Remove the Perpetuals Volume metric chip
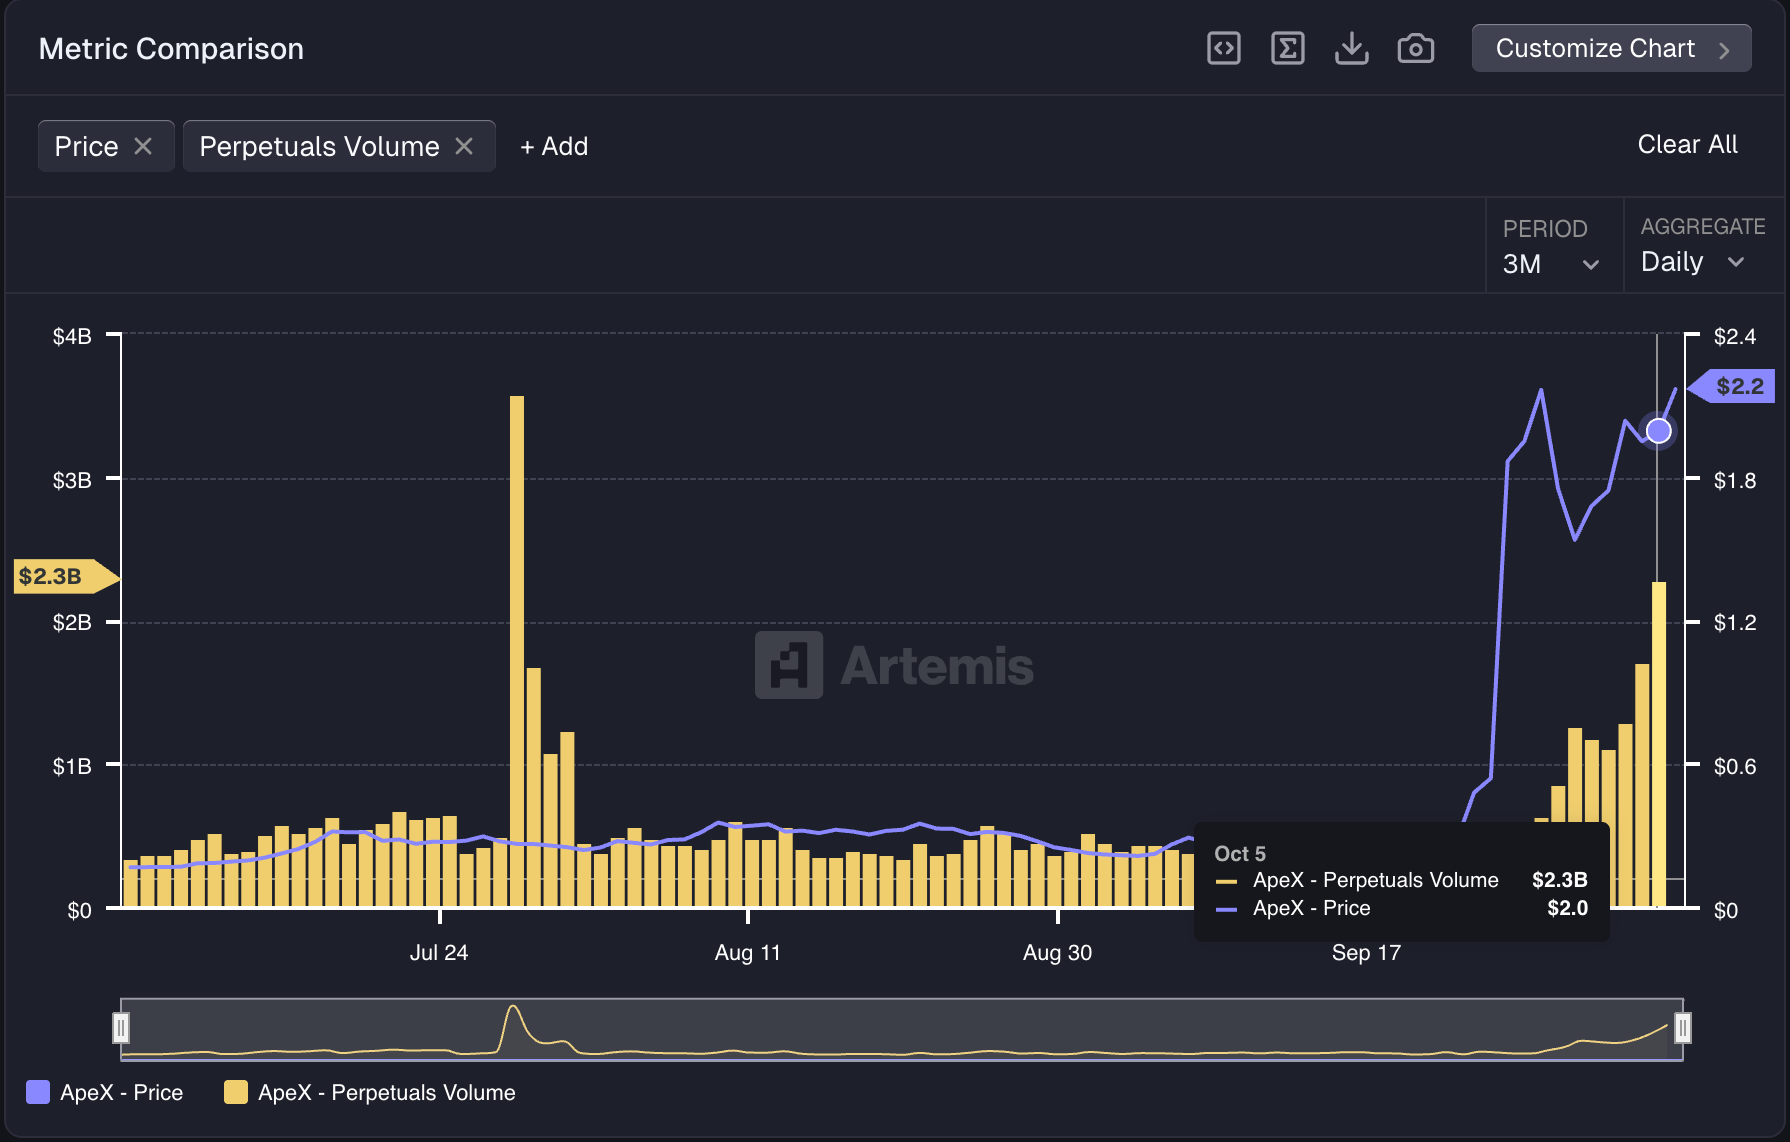This screenshot has width=1790, height=1142. [464, 146]
